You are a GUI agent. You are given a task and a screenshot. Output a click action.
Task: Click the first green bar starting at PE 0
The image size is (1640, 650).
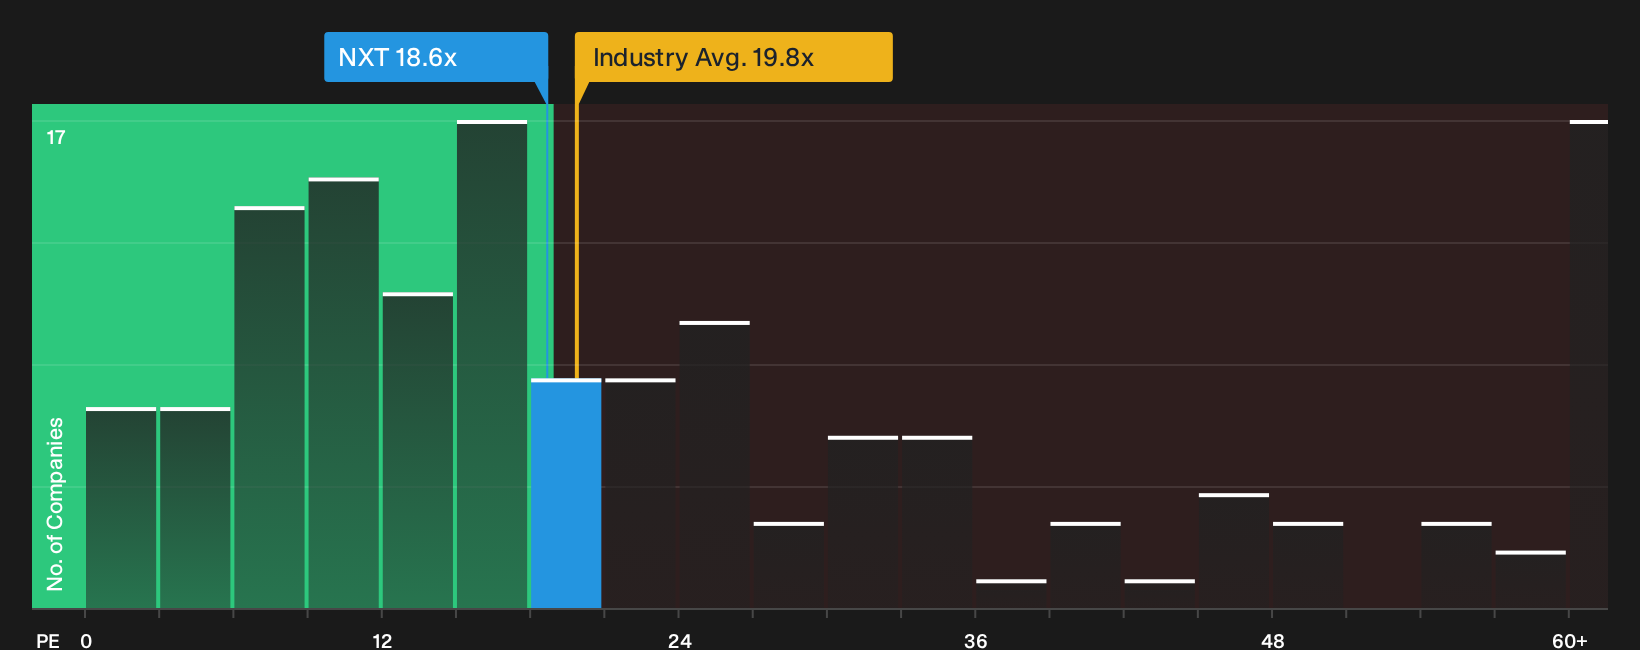click(x=121, y=508)
